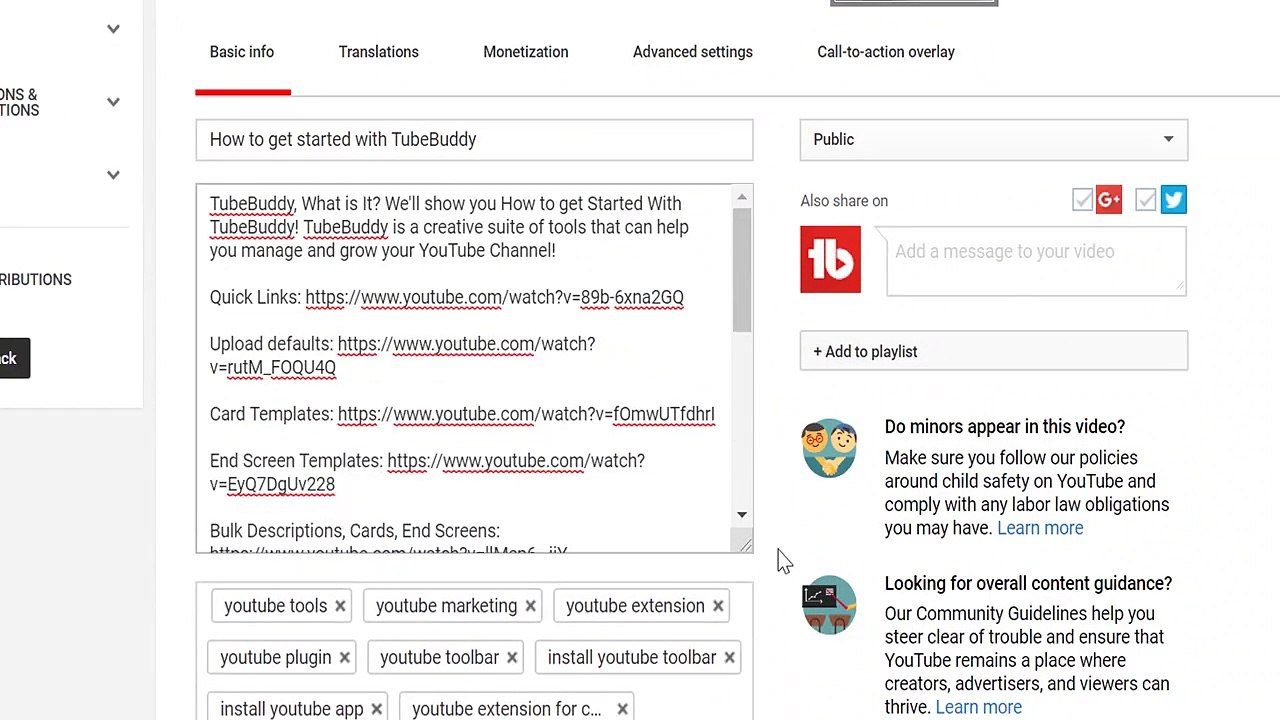Screen dimensions: 1280x720
Task: Open the Add to playlist selector
Action: pos(994,351)
